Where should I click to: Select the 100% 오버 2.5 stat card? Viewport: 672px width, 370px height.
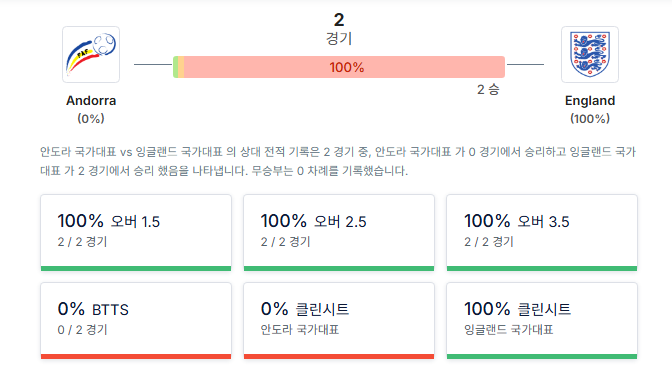point(339,233)
